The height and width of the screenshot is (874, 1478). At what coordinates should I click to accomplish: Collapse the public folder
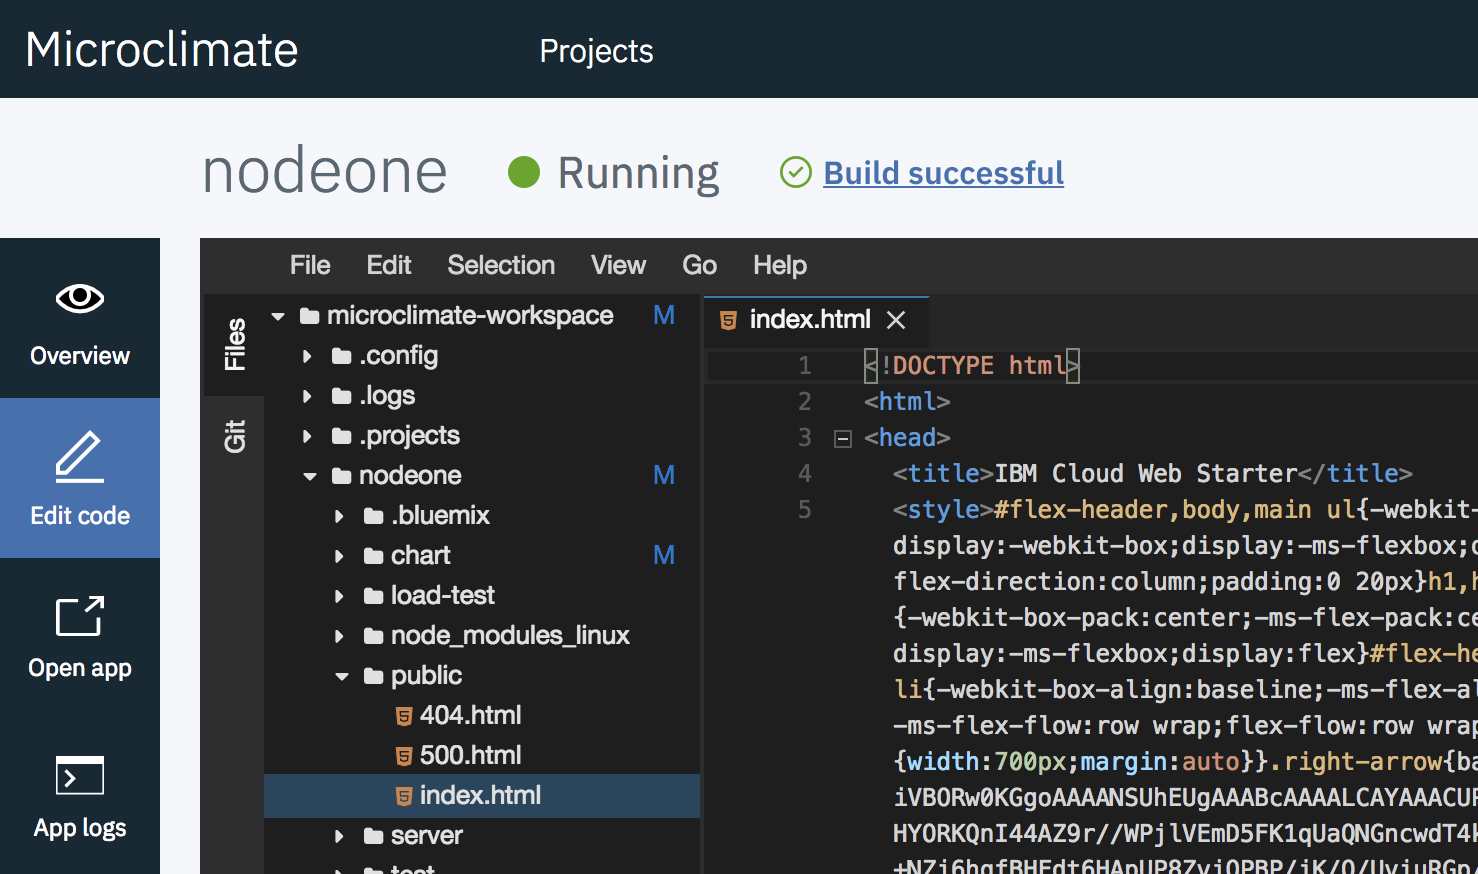(341, 676)
